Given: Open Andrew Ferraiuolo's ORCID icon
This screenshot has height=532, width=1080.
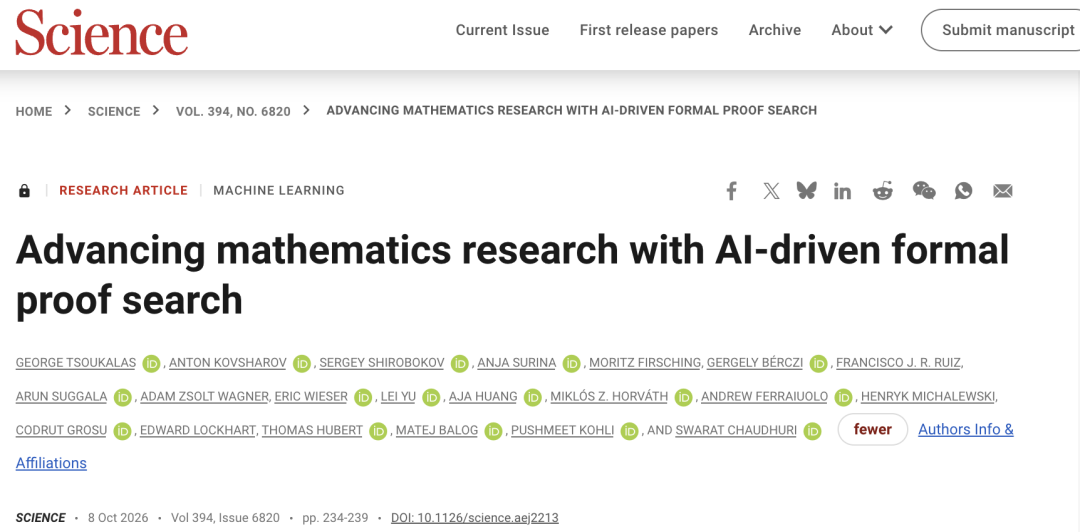Looking at the screenshot, I should [x=843, y=397].
